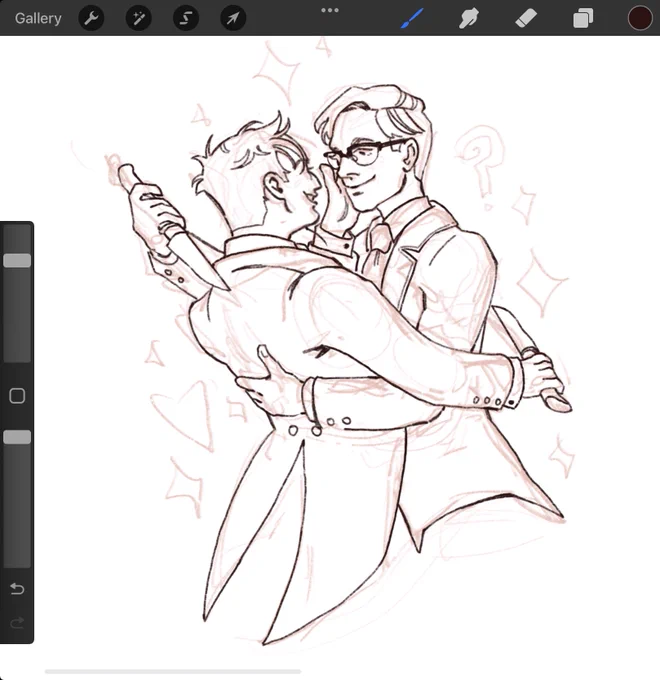Open the Layers panel

(583, 19)
